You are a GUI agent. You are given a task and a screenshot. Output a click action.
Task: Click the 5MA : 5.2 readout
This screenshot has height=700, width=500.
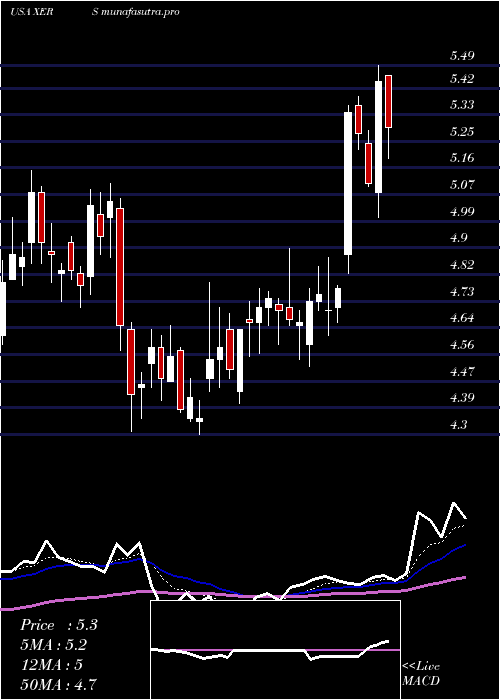click(x=53, y=645)
